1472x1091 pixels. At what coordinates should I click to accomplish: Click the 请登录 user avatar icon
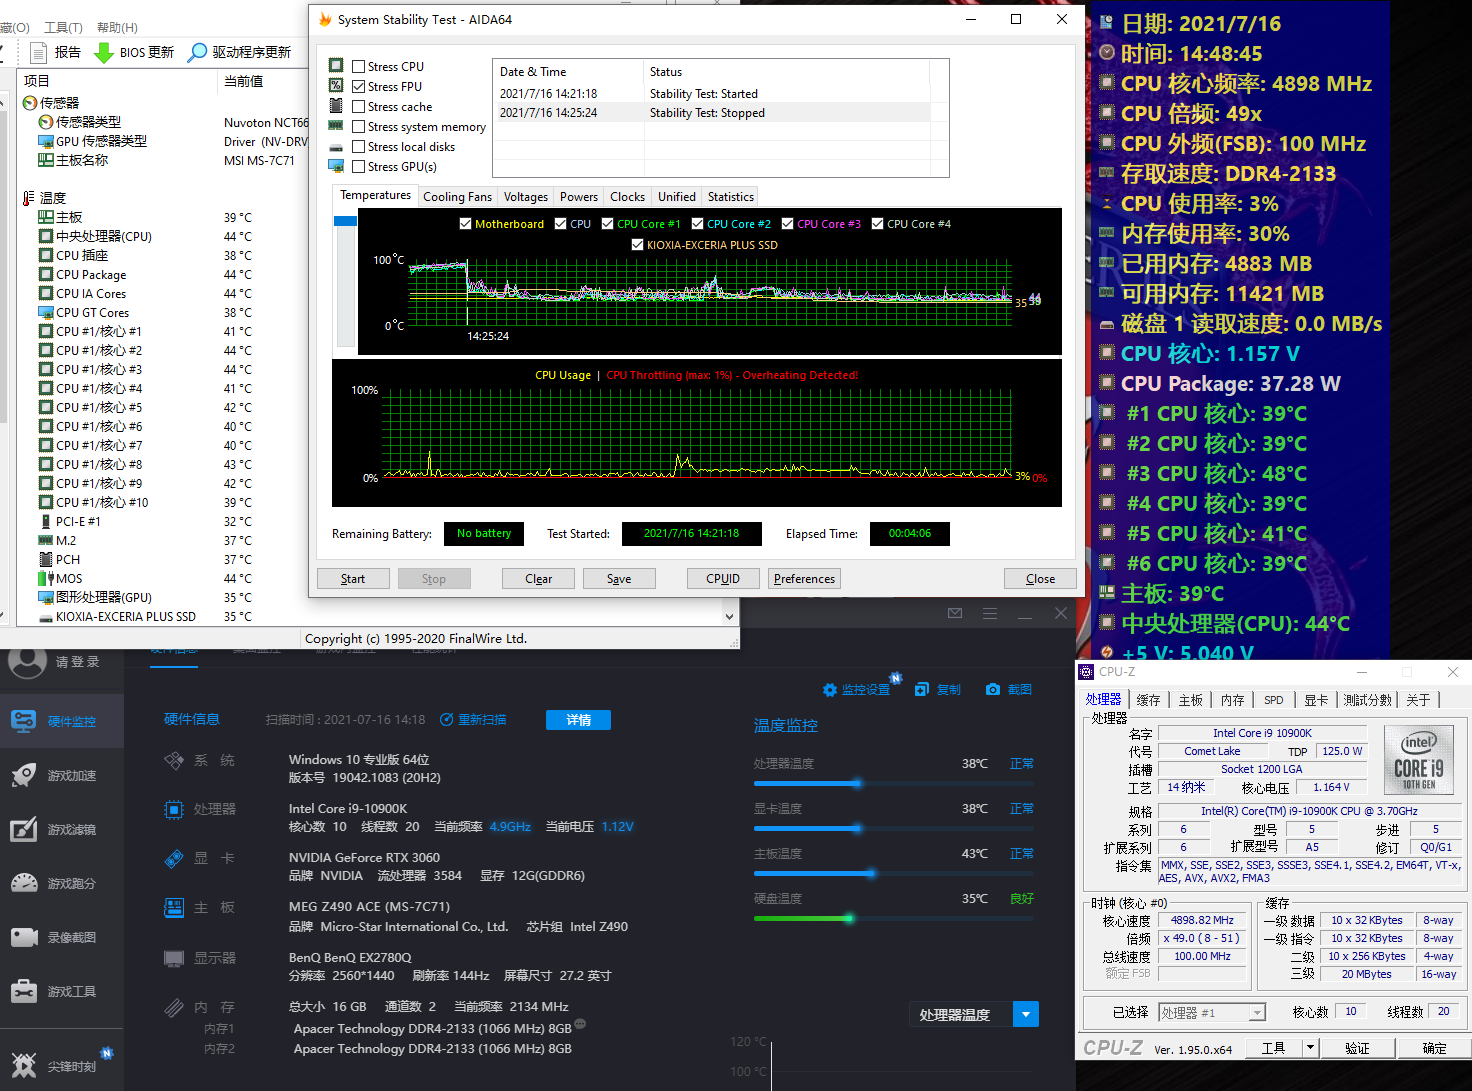tap(27, 660)
